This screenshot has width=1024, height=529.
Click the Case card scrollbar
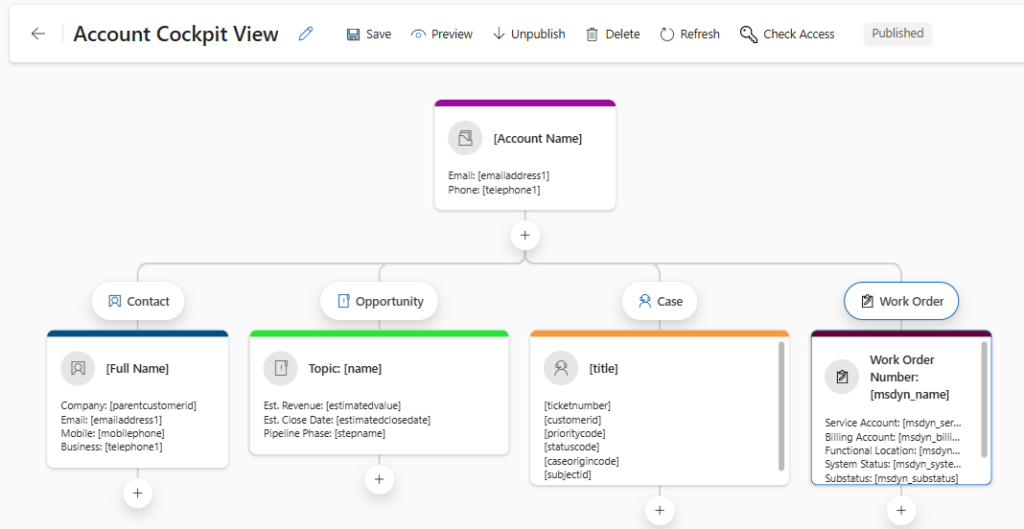781,405
